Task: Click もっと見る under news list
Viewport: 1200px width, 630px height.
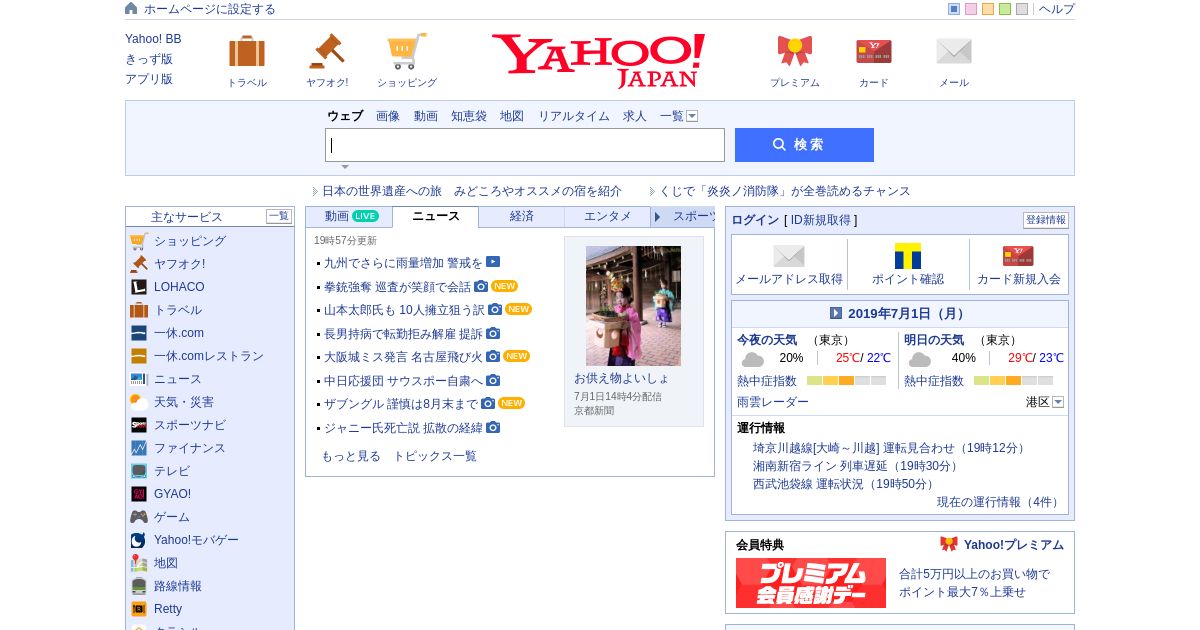Action: [x=351, y=456]
